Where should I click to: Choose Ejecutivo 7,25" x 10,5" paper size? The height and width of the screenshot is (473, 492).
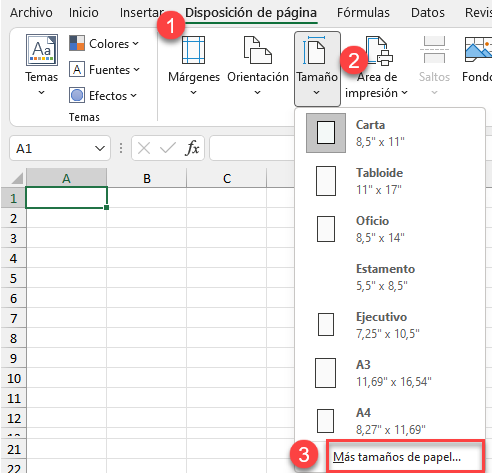(x=389, y=325)
